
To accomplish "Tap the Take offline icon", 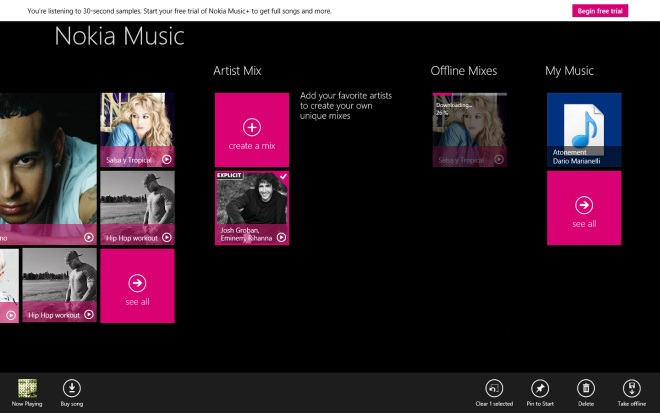I will 632,388.
